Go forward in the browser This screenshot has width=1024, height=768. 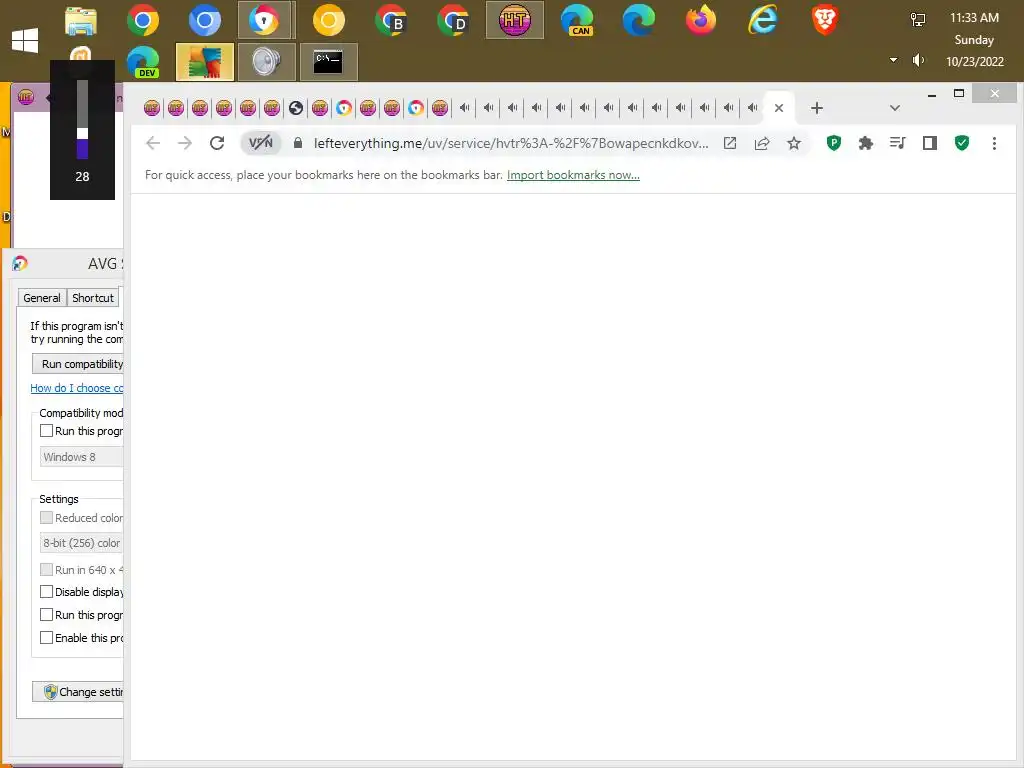coord(185,143)
